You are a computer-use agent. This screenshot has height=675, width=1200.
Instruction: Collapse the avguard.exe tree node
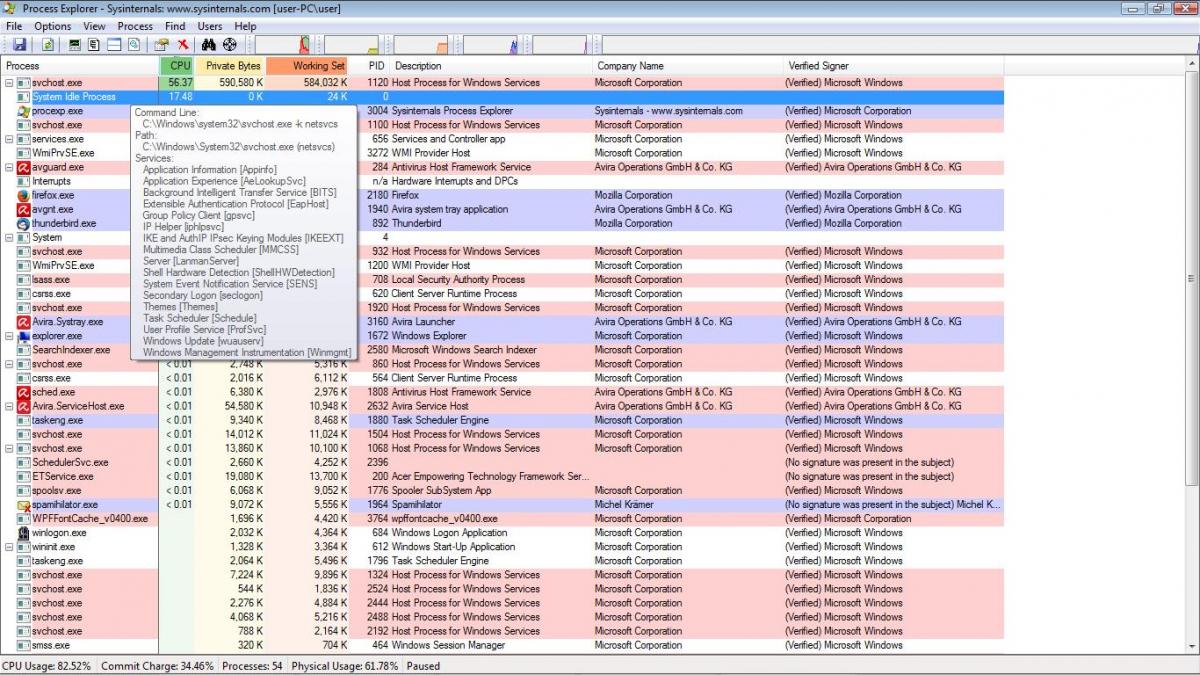[9, 167]
